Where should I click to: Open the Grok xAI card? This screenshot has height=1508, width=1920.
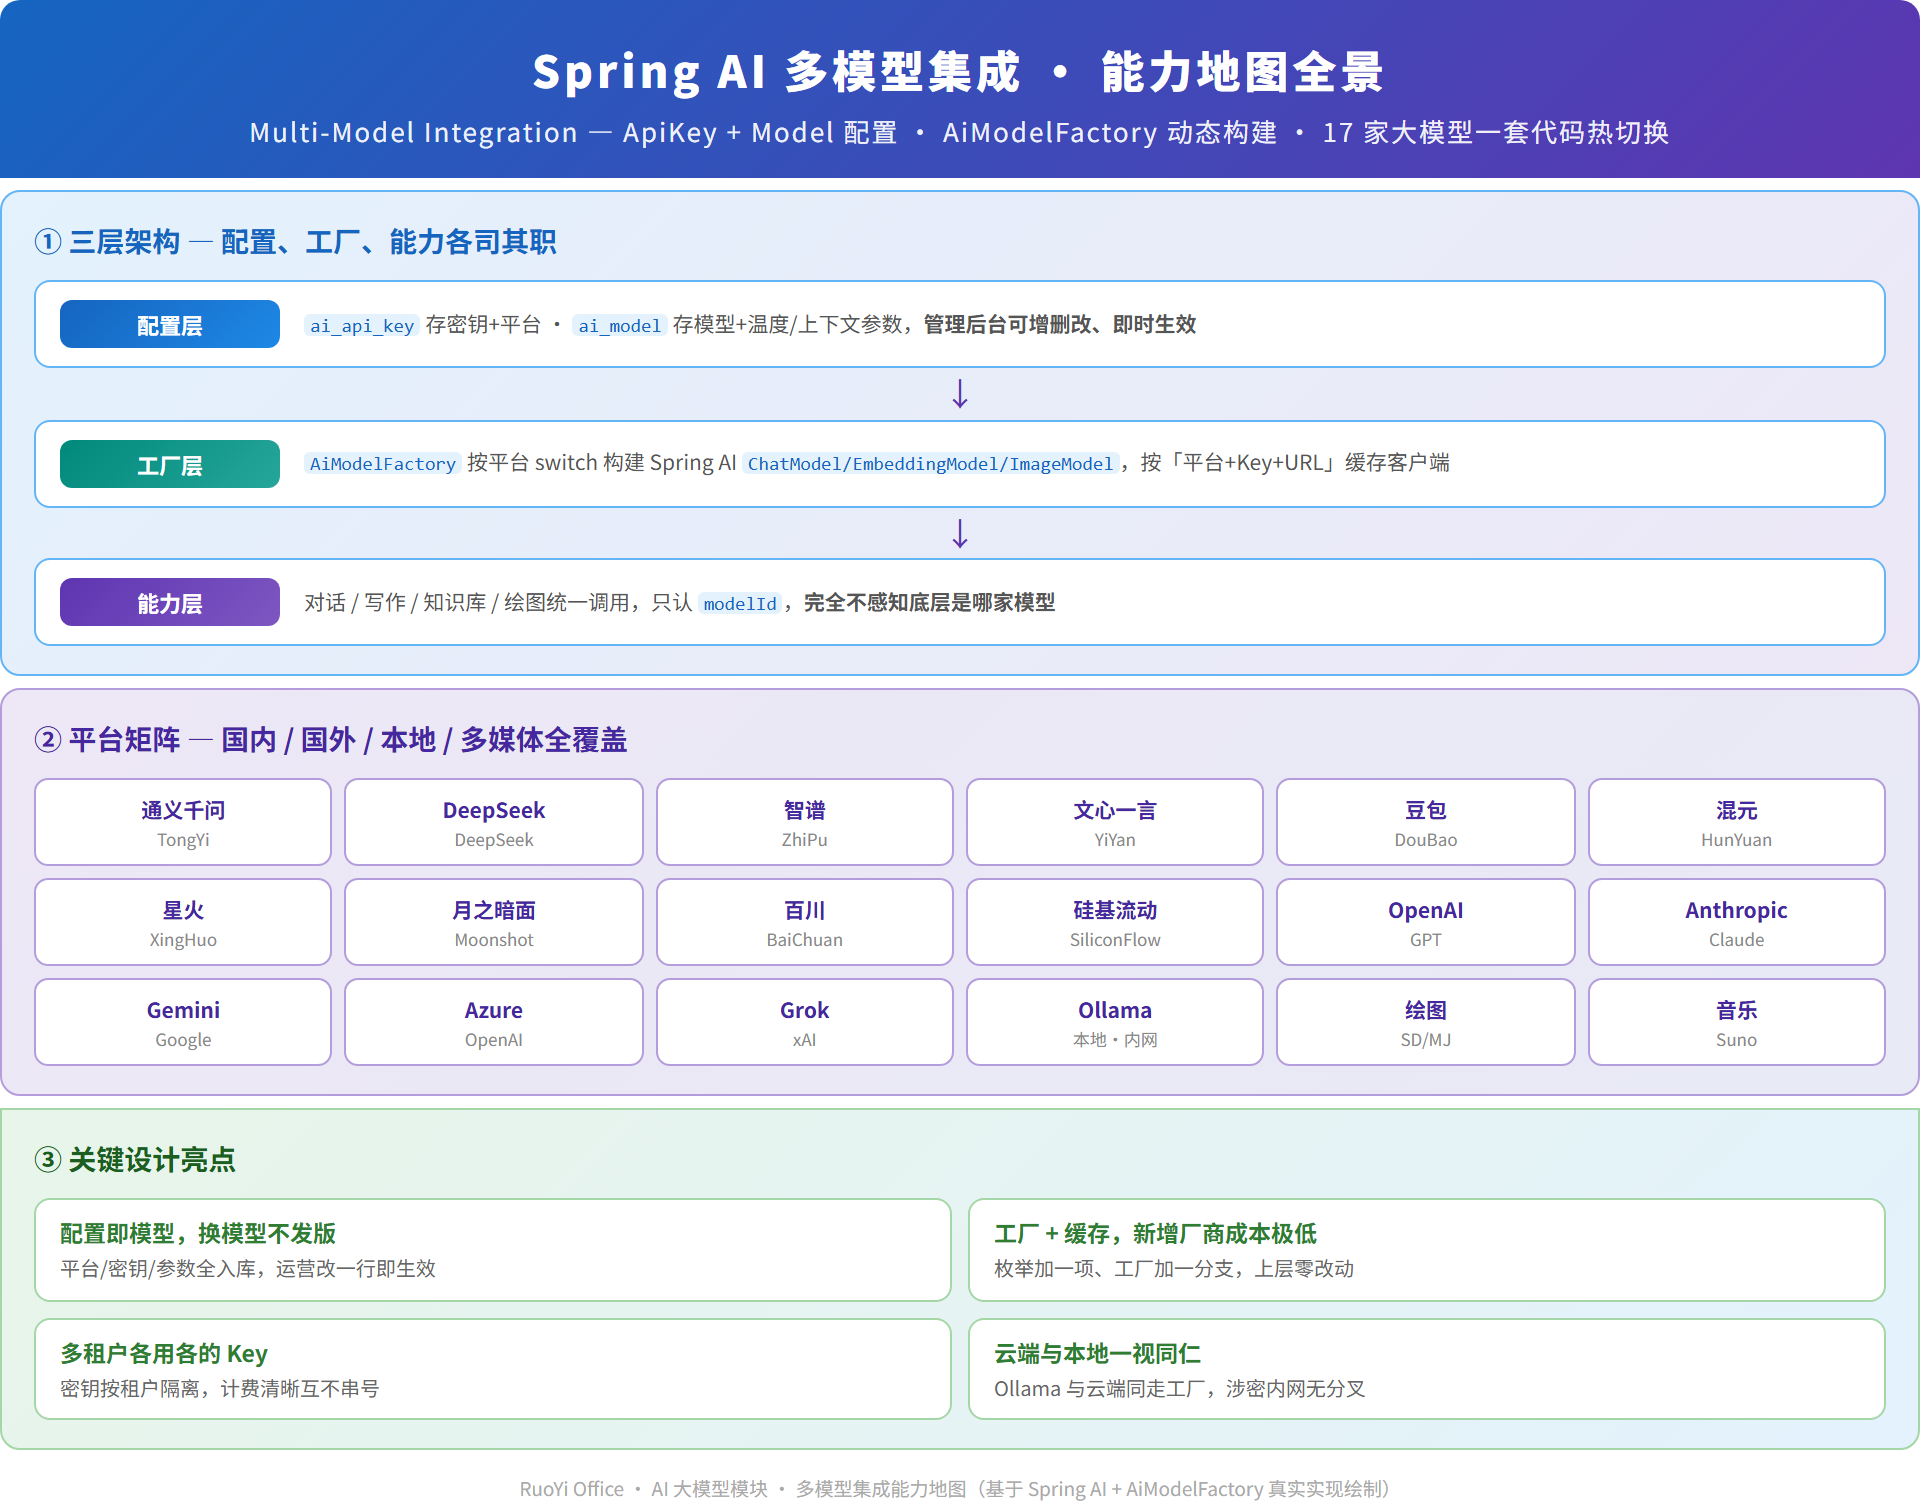click(x=805, y=1022)
